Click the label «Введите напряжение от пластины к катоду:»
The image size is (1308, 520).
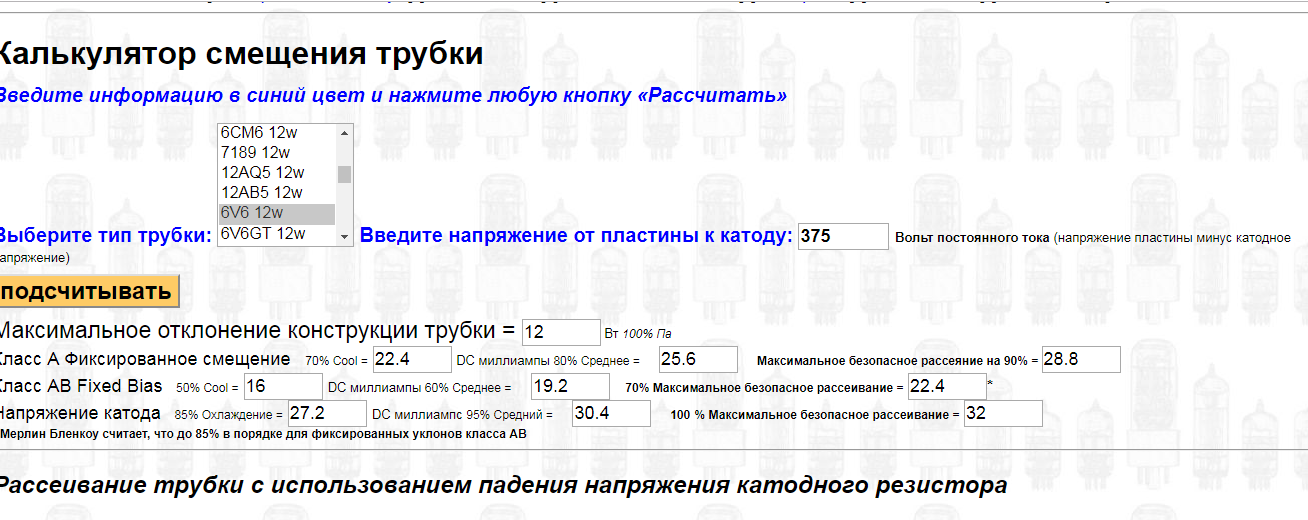pyautogui.click(x=576, y=236)
